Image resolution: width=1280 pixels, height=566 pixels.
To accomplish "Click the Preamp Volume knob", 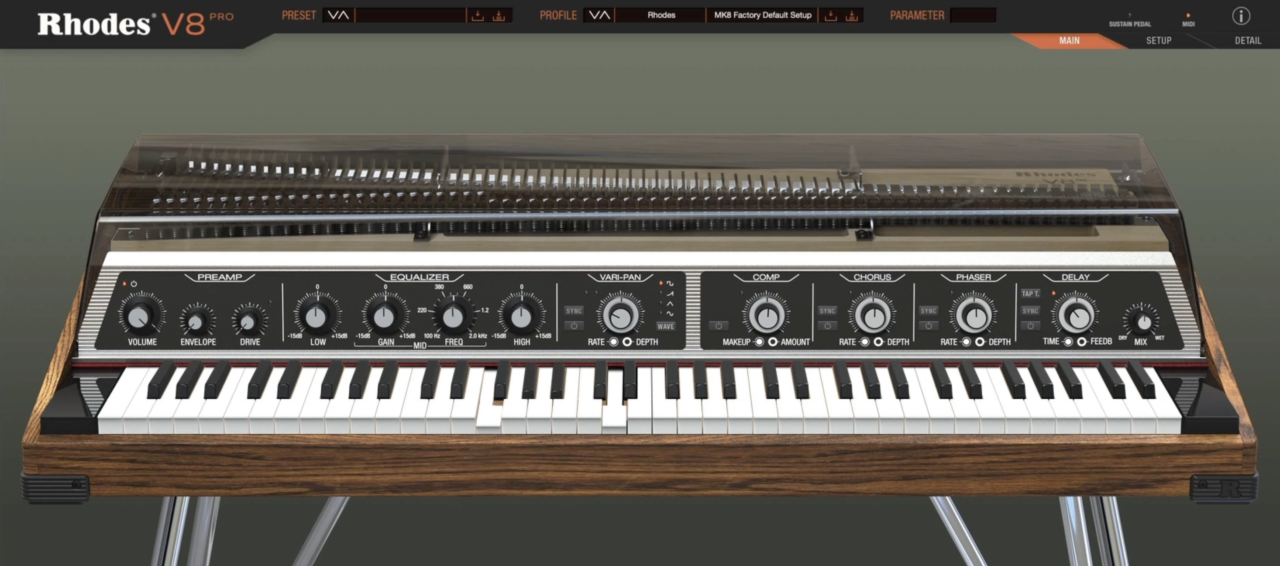I will coord(141,316).
